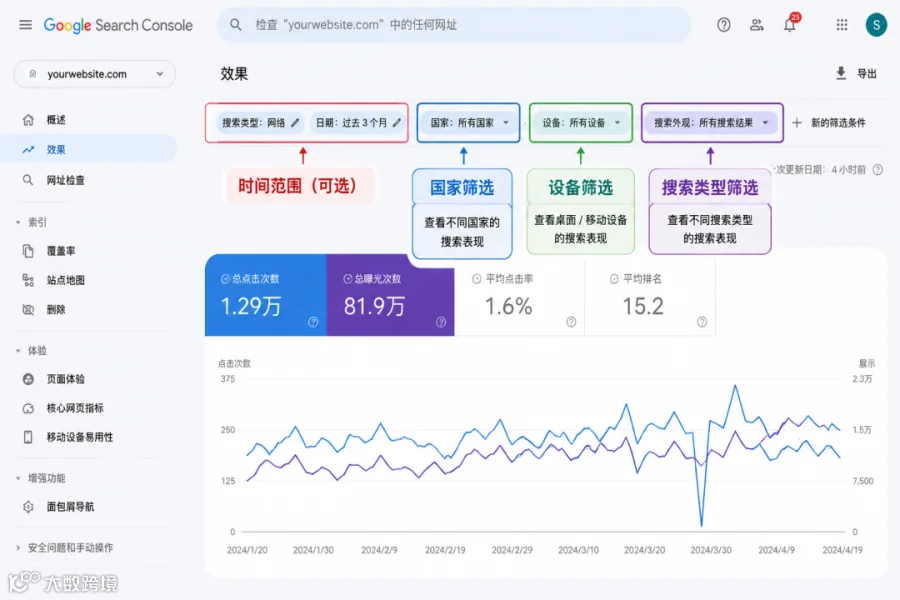Click the 2024/3/30 date on chart axis
Viewport: 900px width, 600px height.
tap(711, 550)
